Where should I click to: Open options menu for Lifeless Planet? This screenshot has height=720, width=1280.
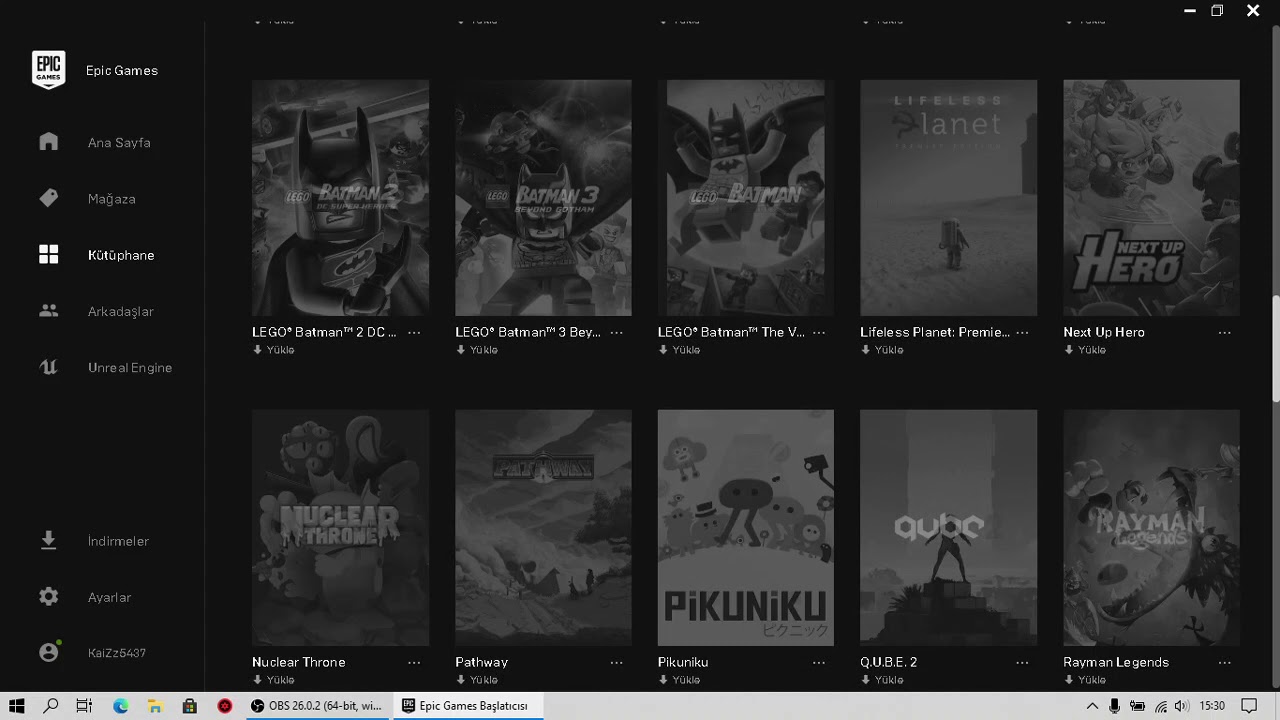(x=1022, y=333)
